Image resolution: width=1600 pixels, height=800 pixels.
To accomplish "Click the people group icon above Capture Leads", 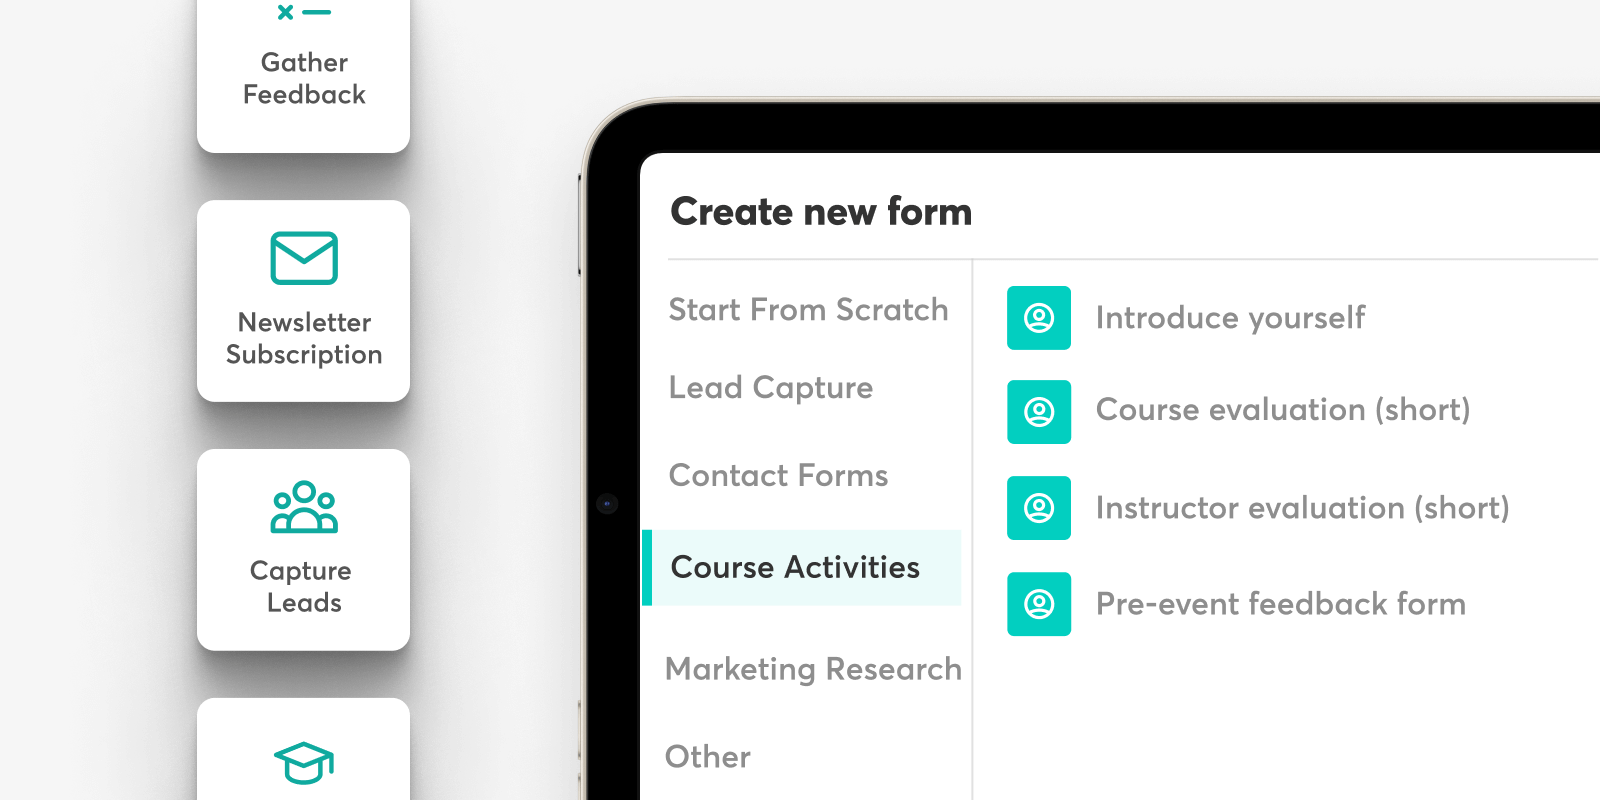I will click(x=304, y=507).
